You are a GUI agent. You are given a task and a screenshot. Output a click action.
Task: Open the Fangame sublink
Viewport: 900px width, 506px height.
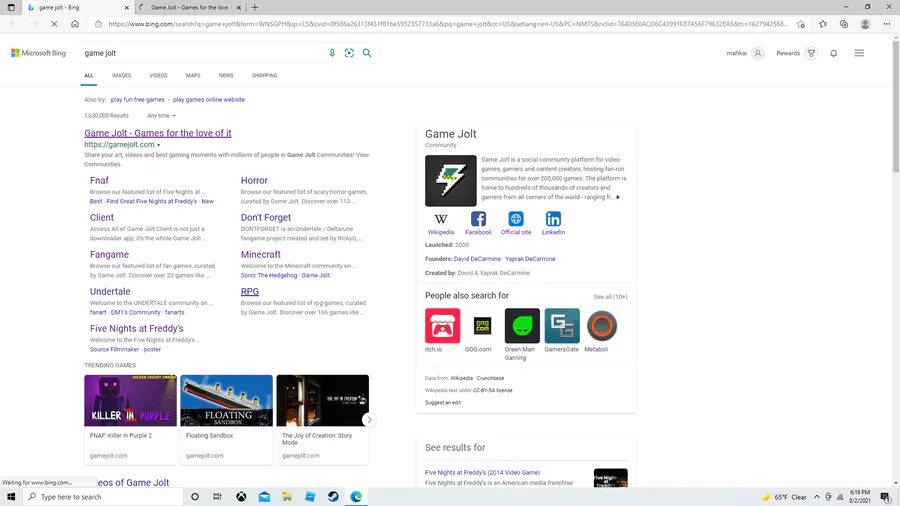pyautogui.click(x=109, y=254)
